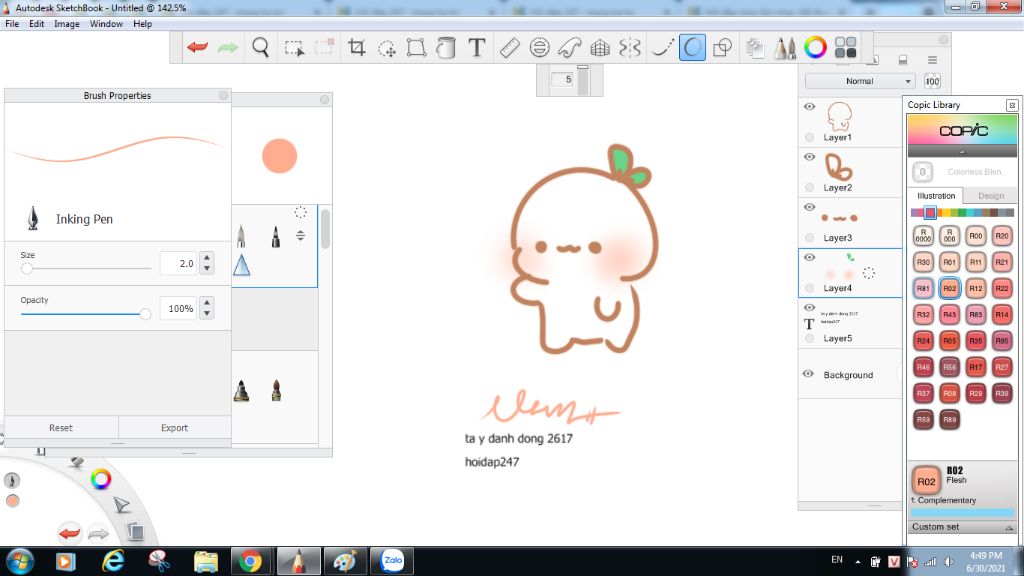Decrease Opacity with down stepper arrow
The image size is (1024, 576).
[207, 313]
